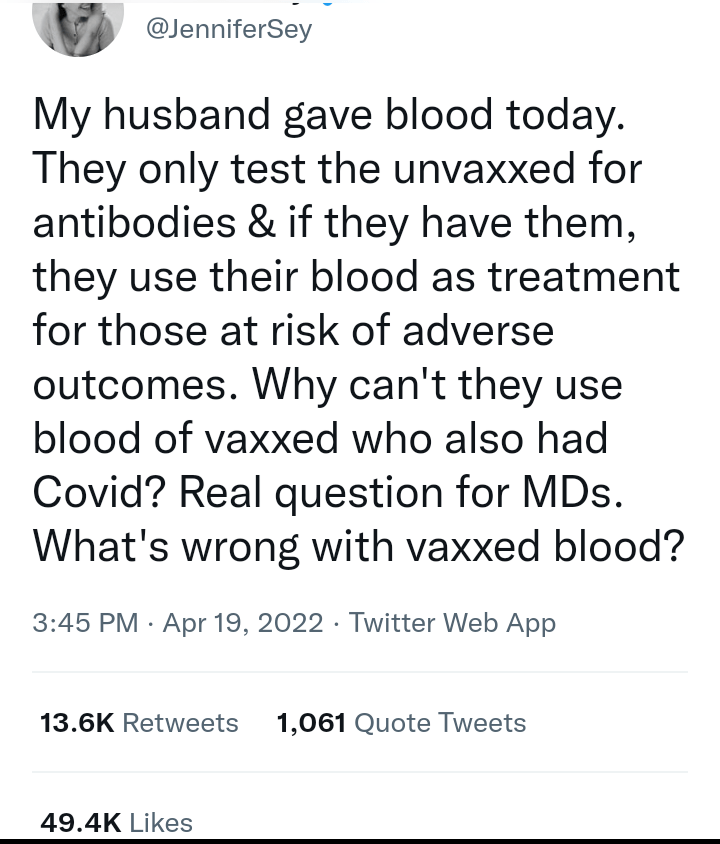The width and height of the screenshot is (720, 844).
Task: Click the @JenniferSey handle
Action: (x=229, y=30)
